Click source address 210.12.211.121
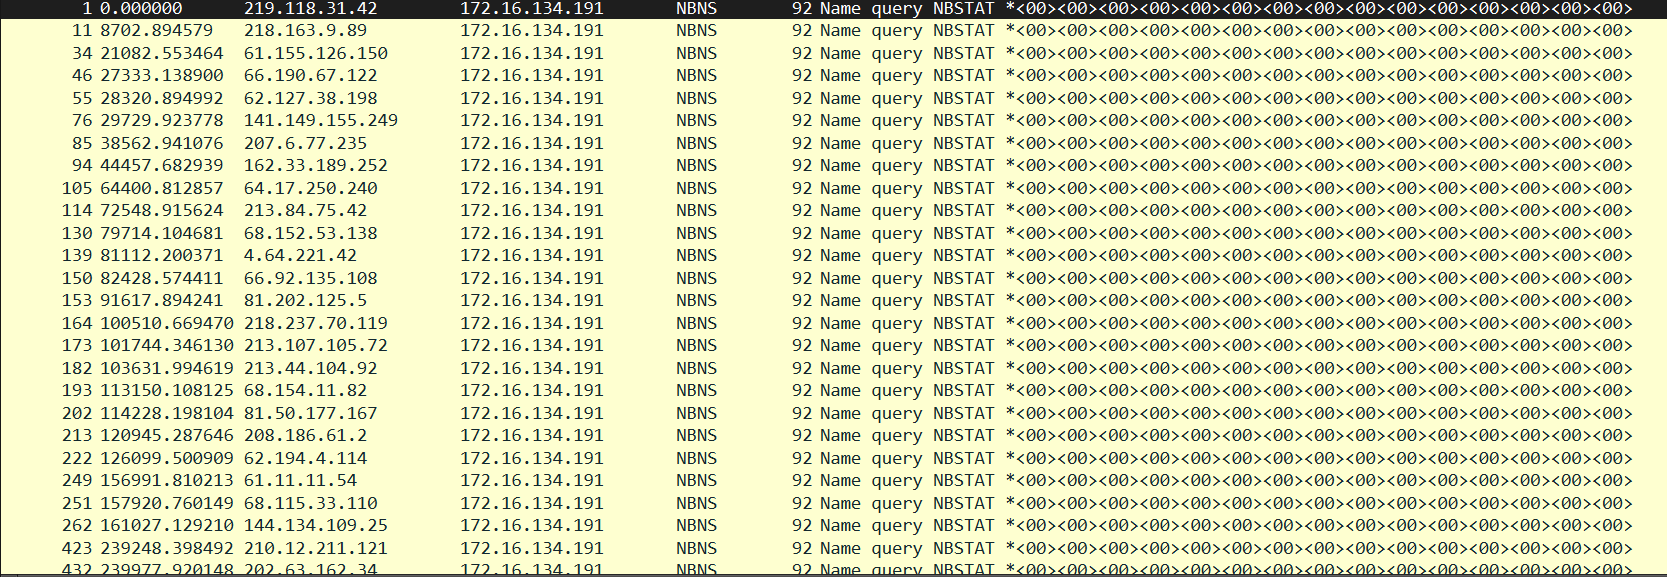1667x577 pixels. (316, 548)
